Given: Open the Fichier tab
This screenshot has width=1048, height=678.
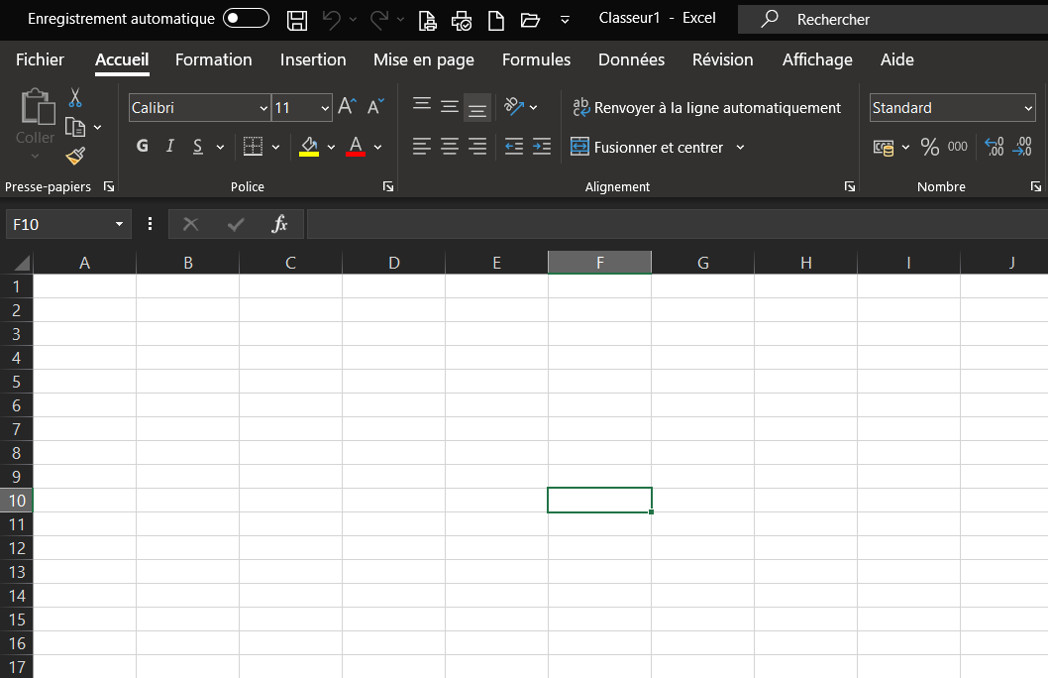Looking at the screenshot, I should (x=40, y=60).
